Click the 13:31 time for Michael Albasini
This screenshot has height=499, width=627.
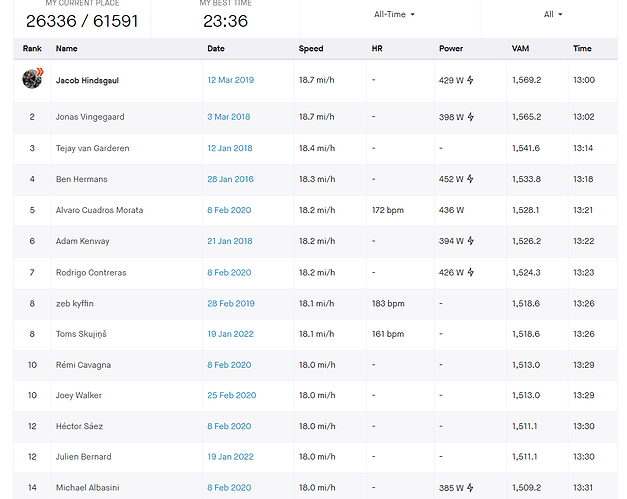coord(583,487)
